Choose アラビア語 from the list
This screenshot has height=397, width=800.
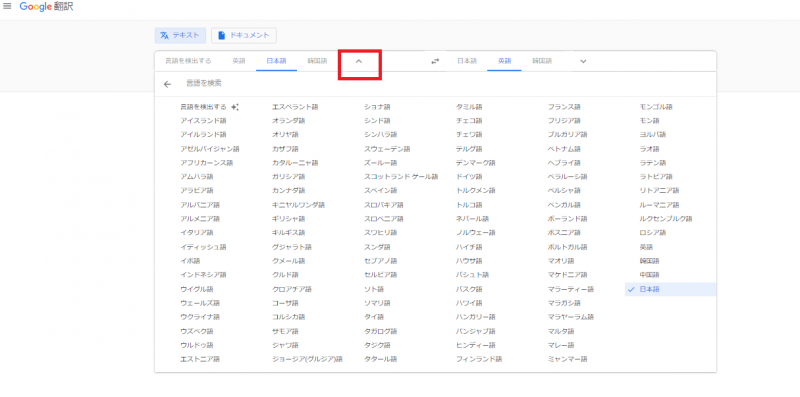point(196,190)
